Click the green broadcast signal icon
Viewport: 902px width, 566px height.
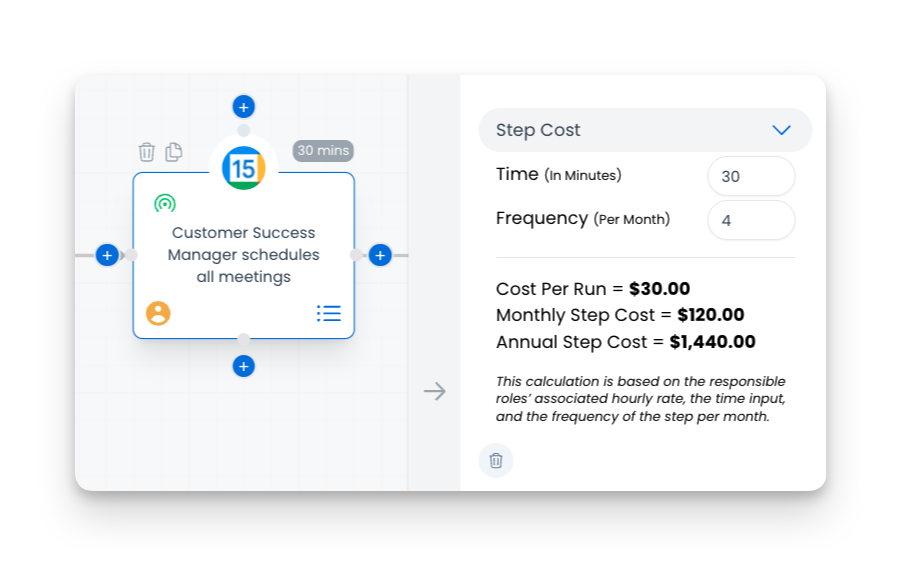(165, 204)
